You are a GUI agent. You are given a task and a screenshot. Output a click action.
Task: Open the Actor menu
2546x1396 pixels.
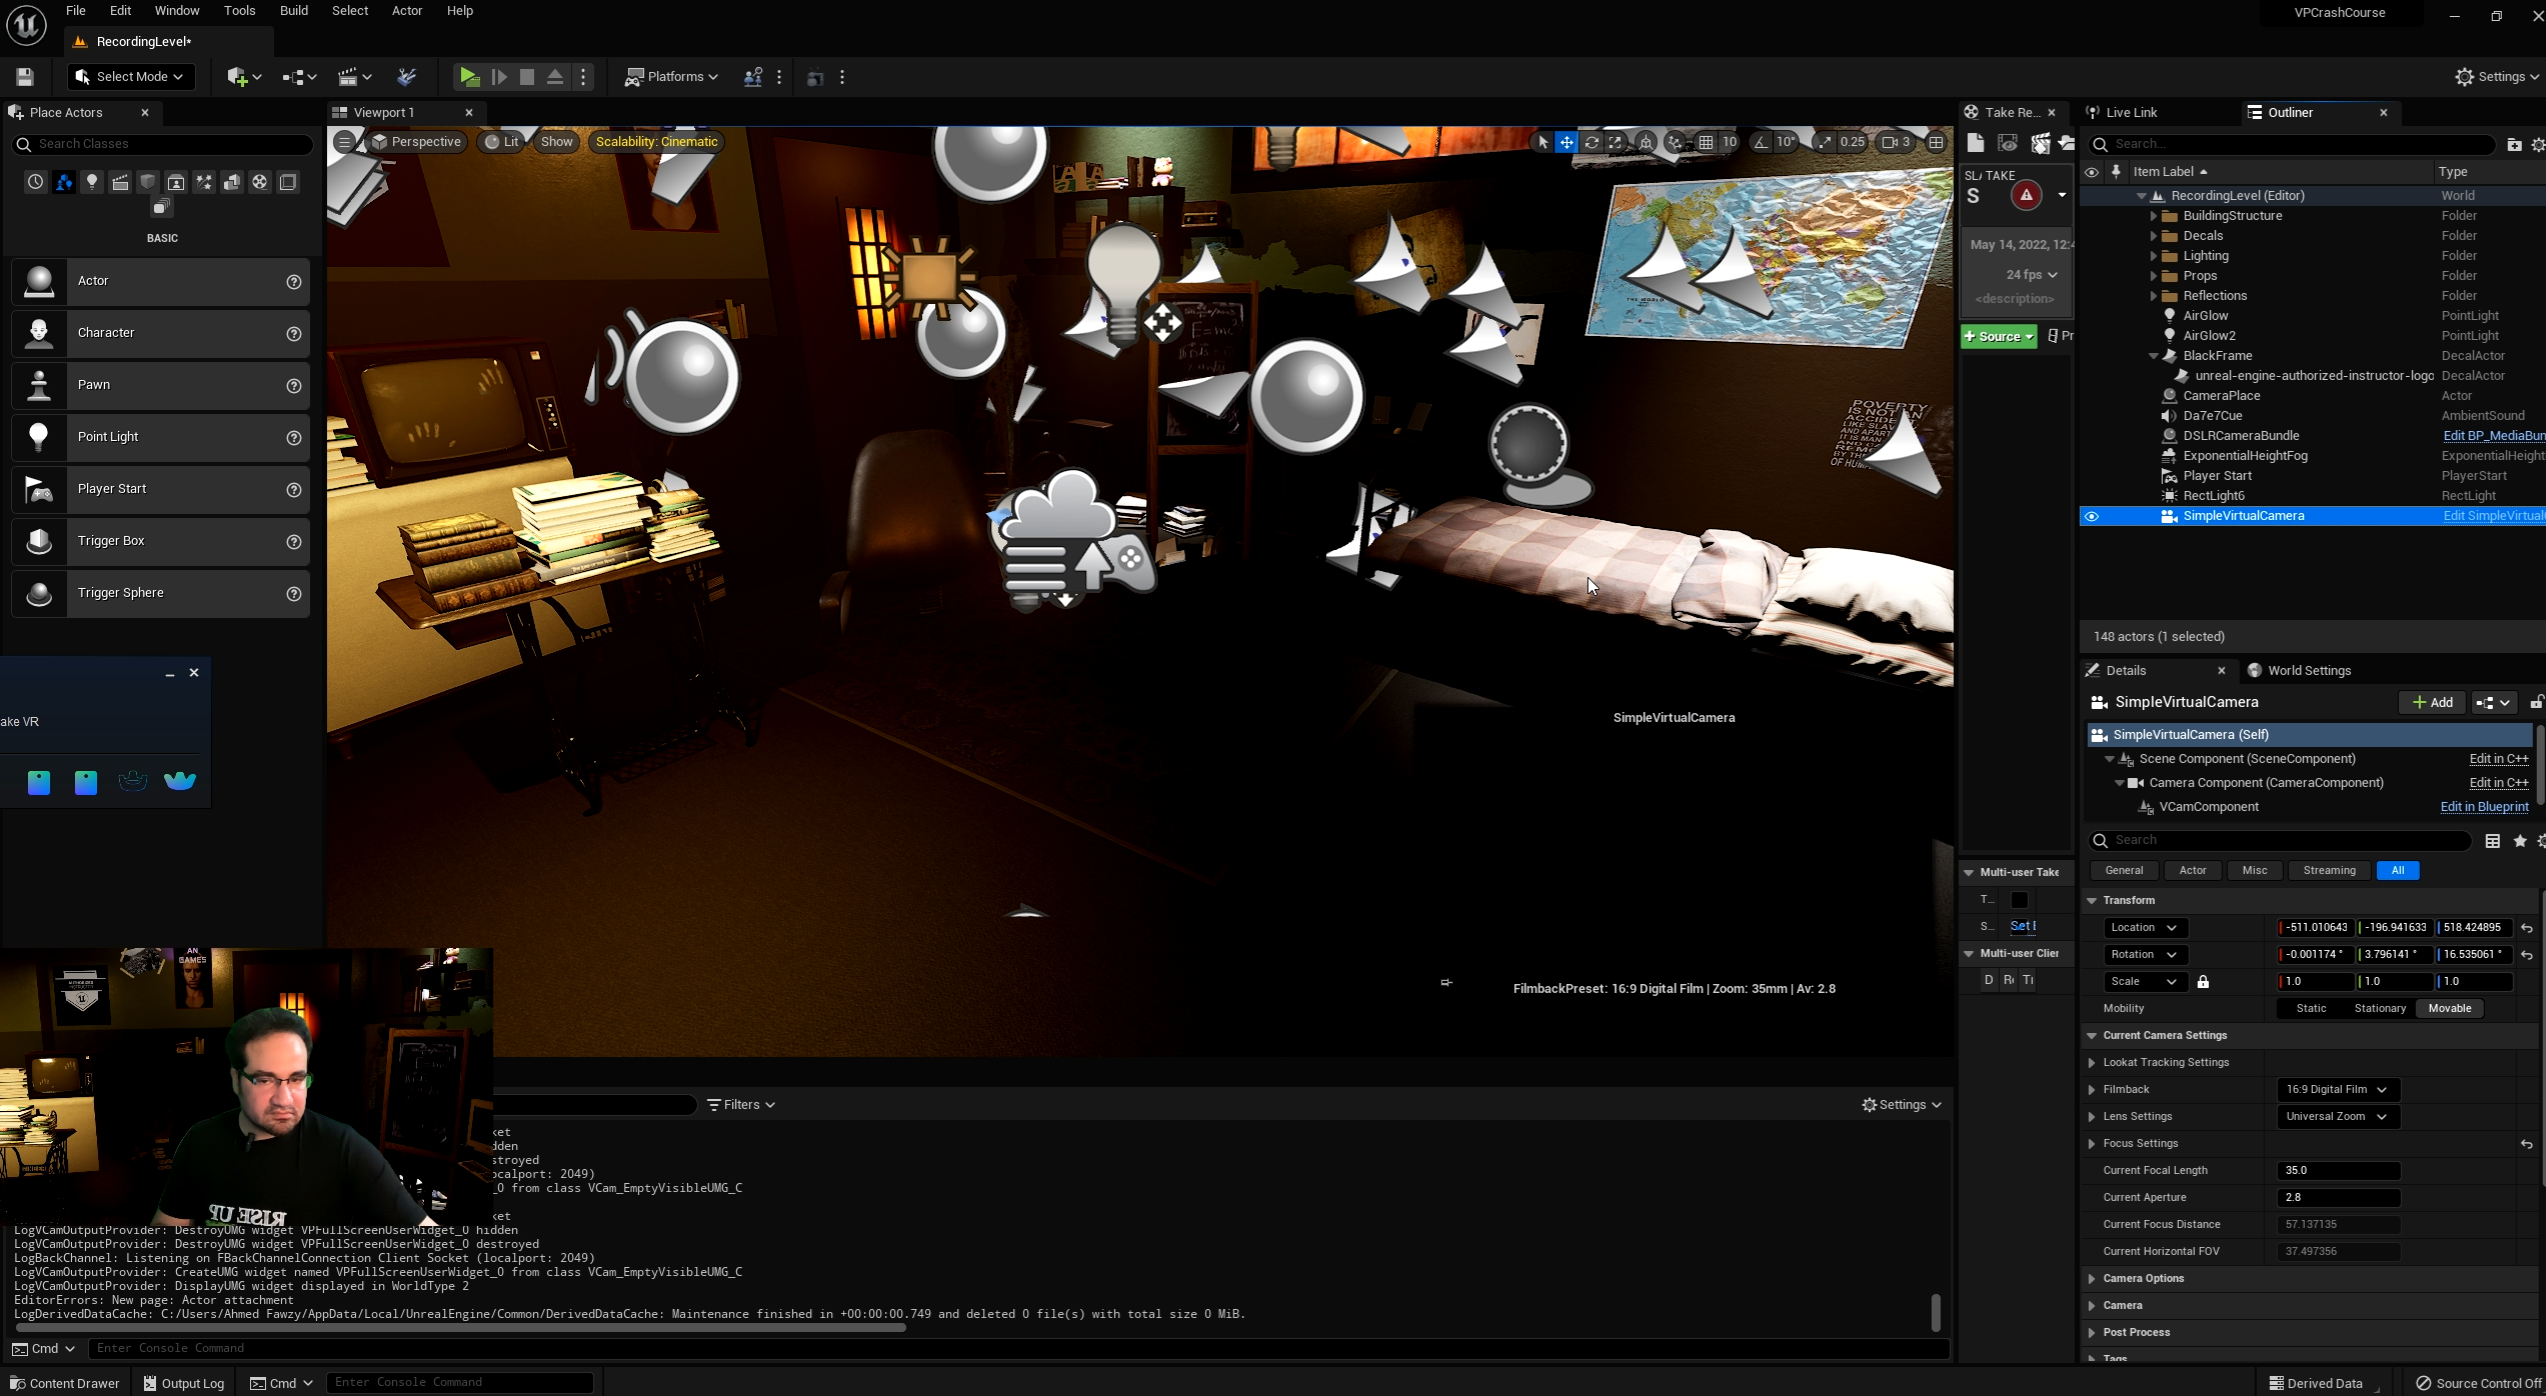[x=406, y=11]
